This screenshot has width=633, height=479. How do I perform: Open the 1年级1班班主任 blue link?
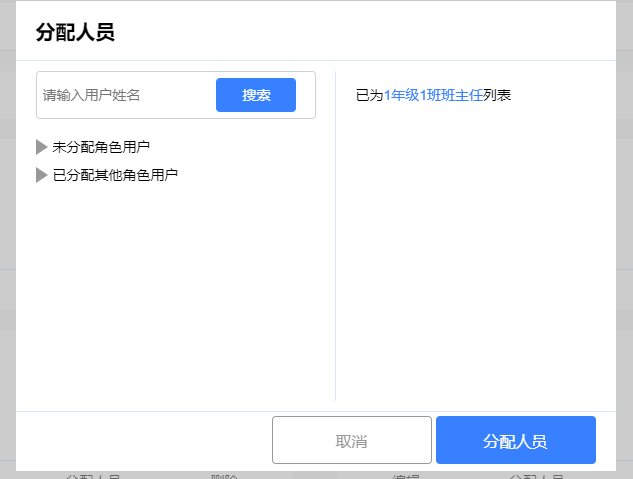coord(433,95)
